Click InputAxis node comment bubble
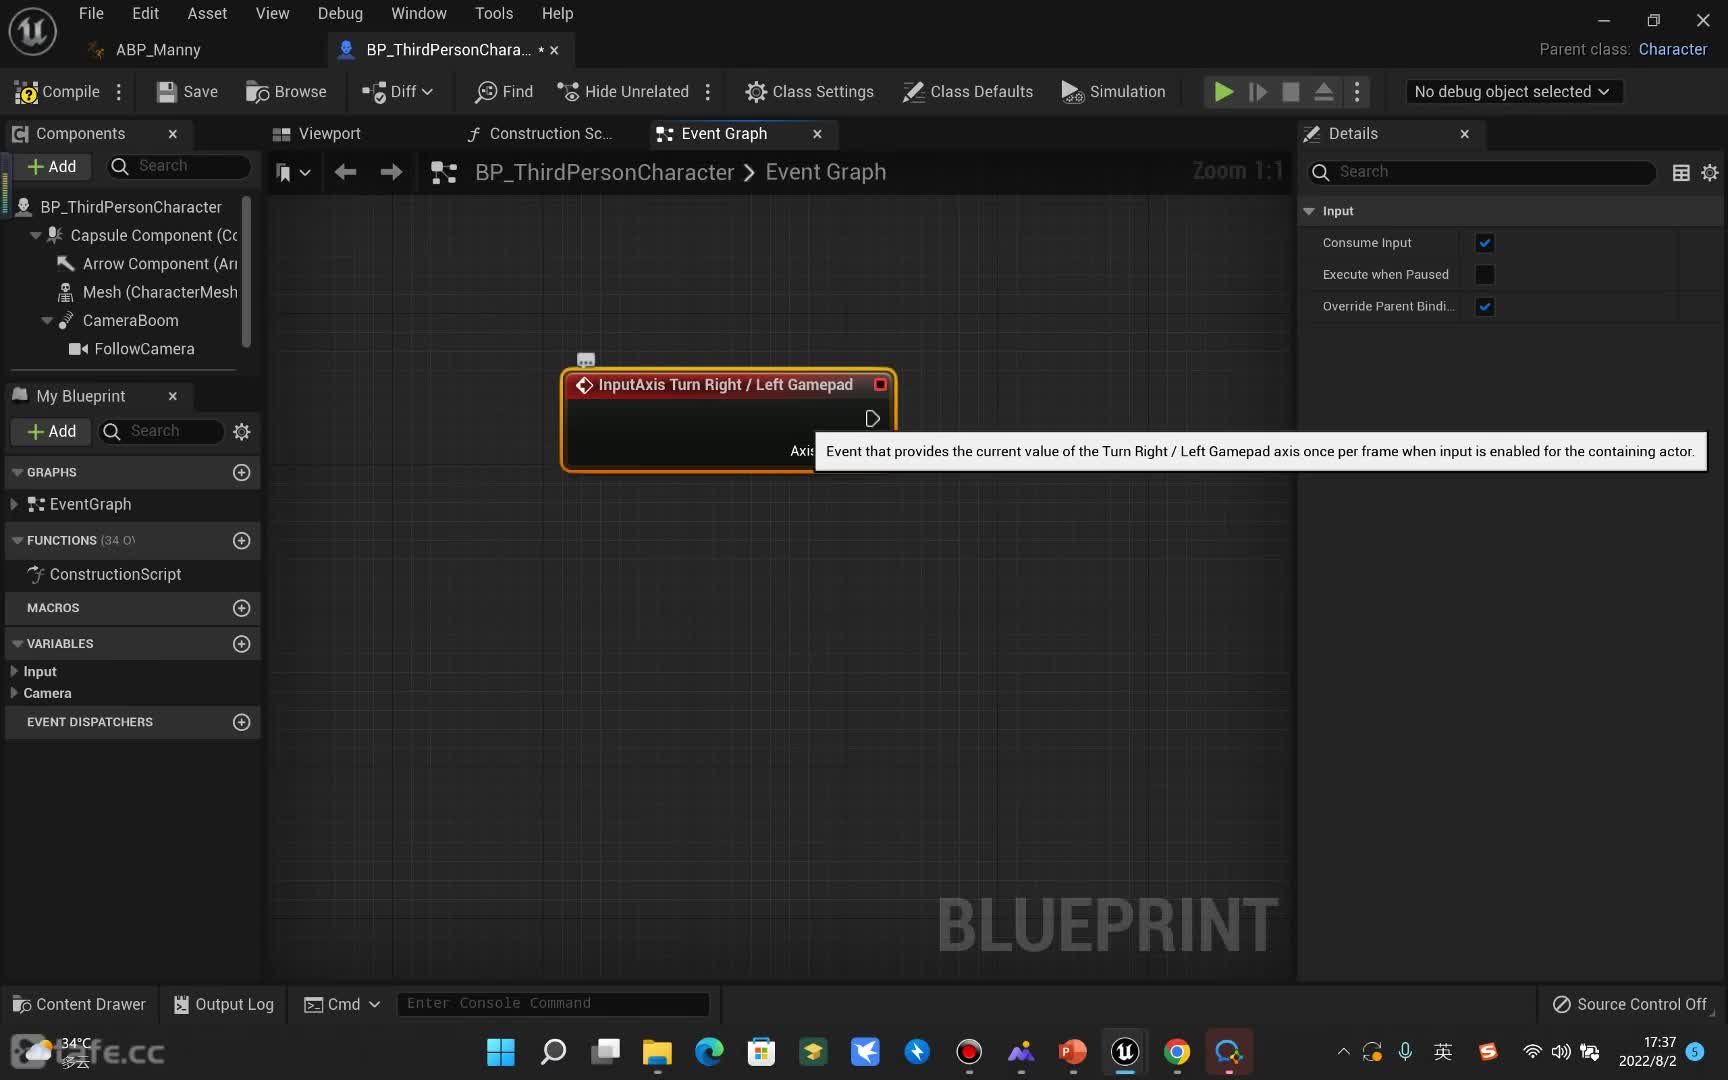 coord(586,360)
